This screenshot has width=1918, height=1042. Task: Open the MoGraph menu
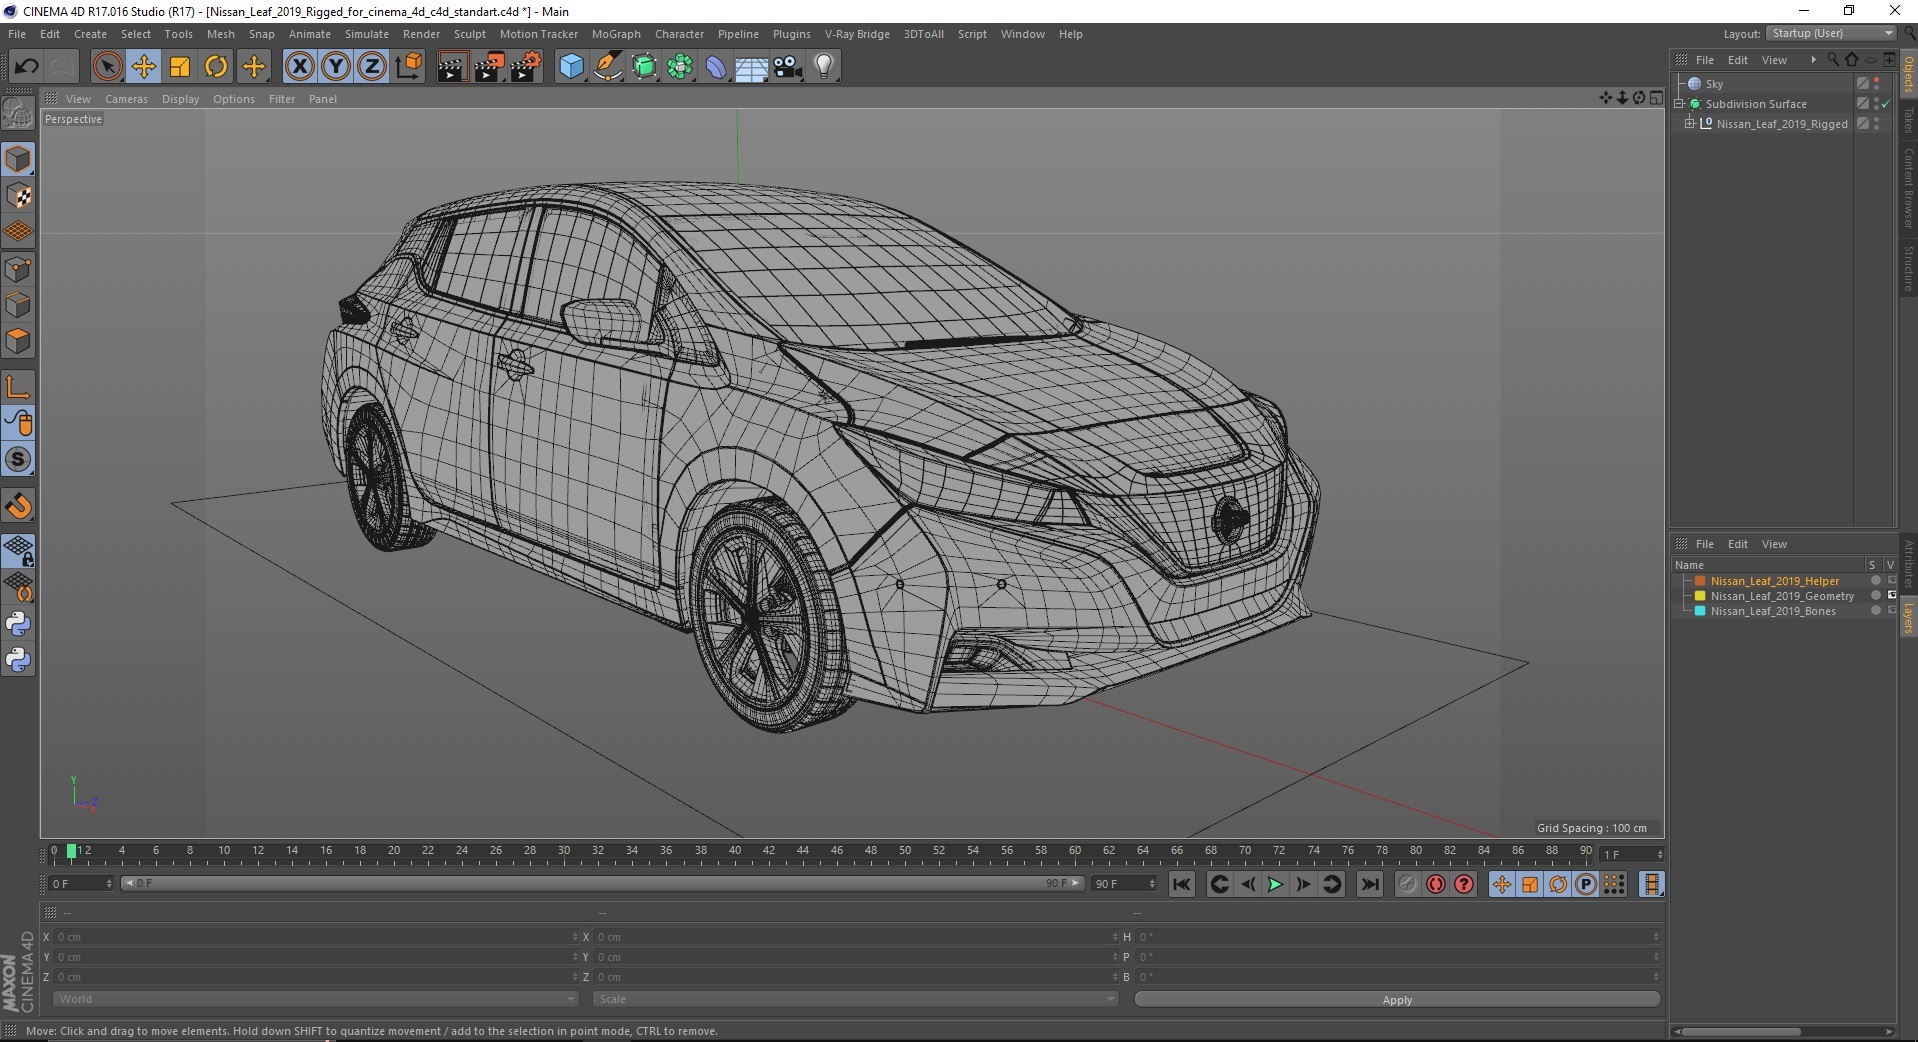click(x=616, y=34)
